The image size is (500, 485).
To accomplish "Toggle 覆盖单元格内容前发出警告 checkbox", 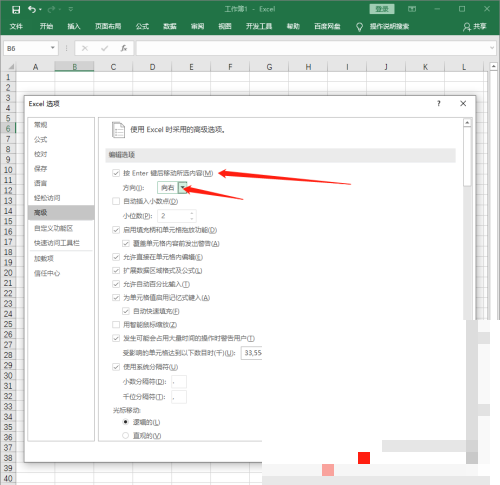I will [x=126, y=244].
